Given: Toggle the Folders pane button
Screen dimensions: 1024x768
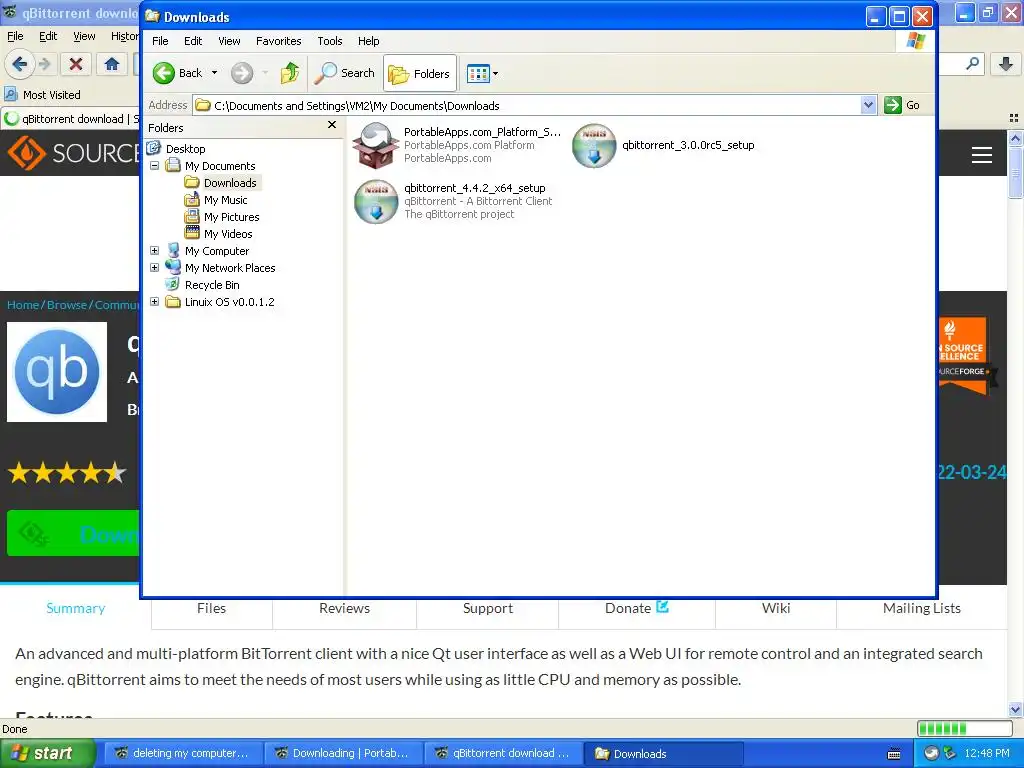Looking at the screenshot, I should coord(420,74).
